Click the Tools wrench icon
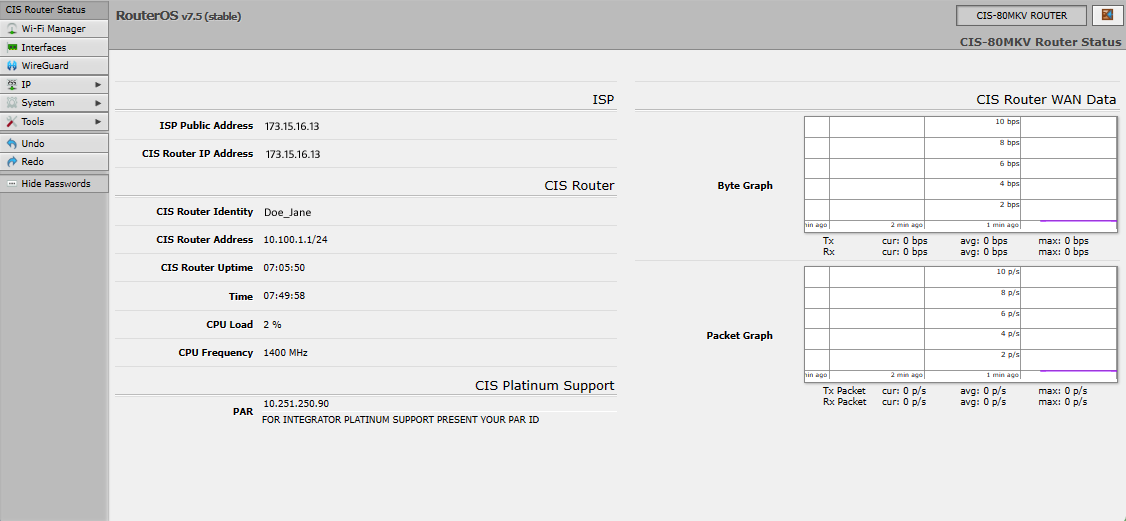 11,122
